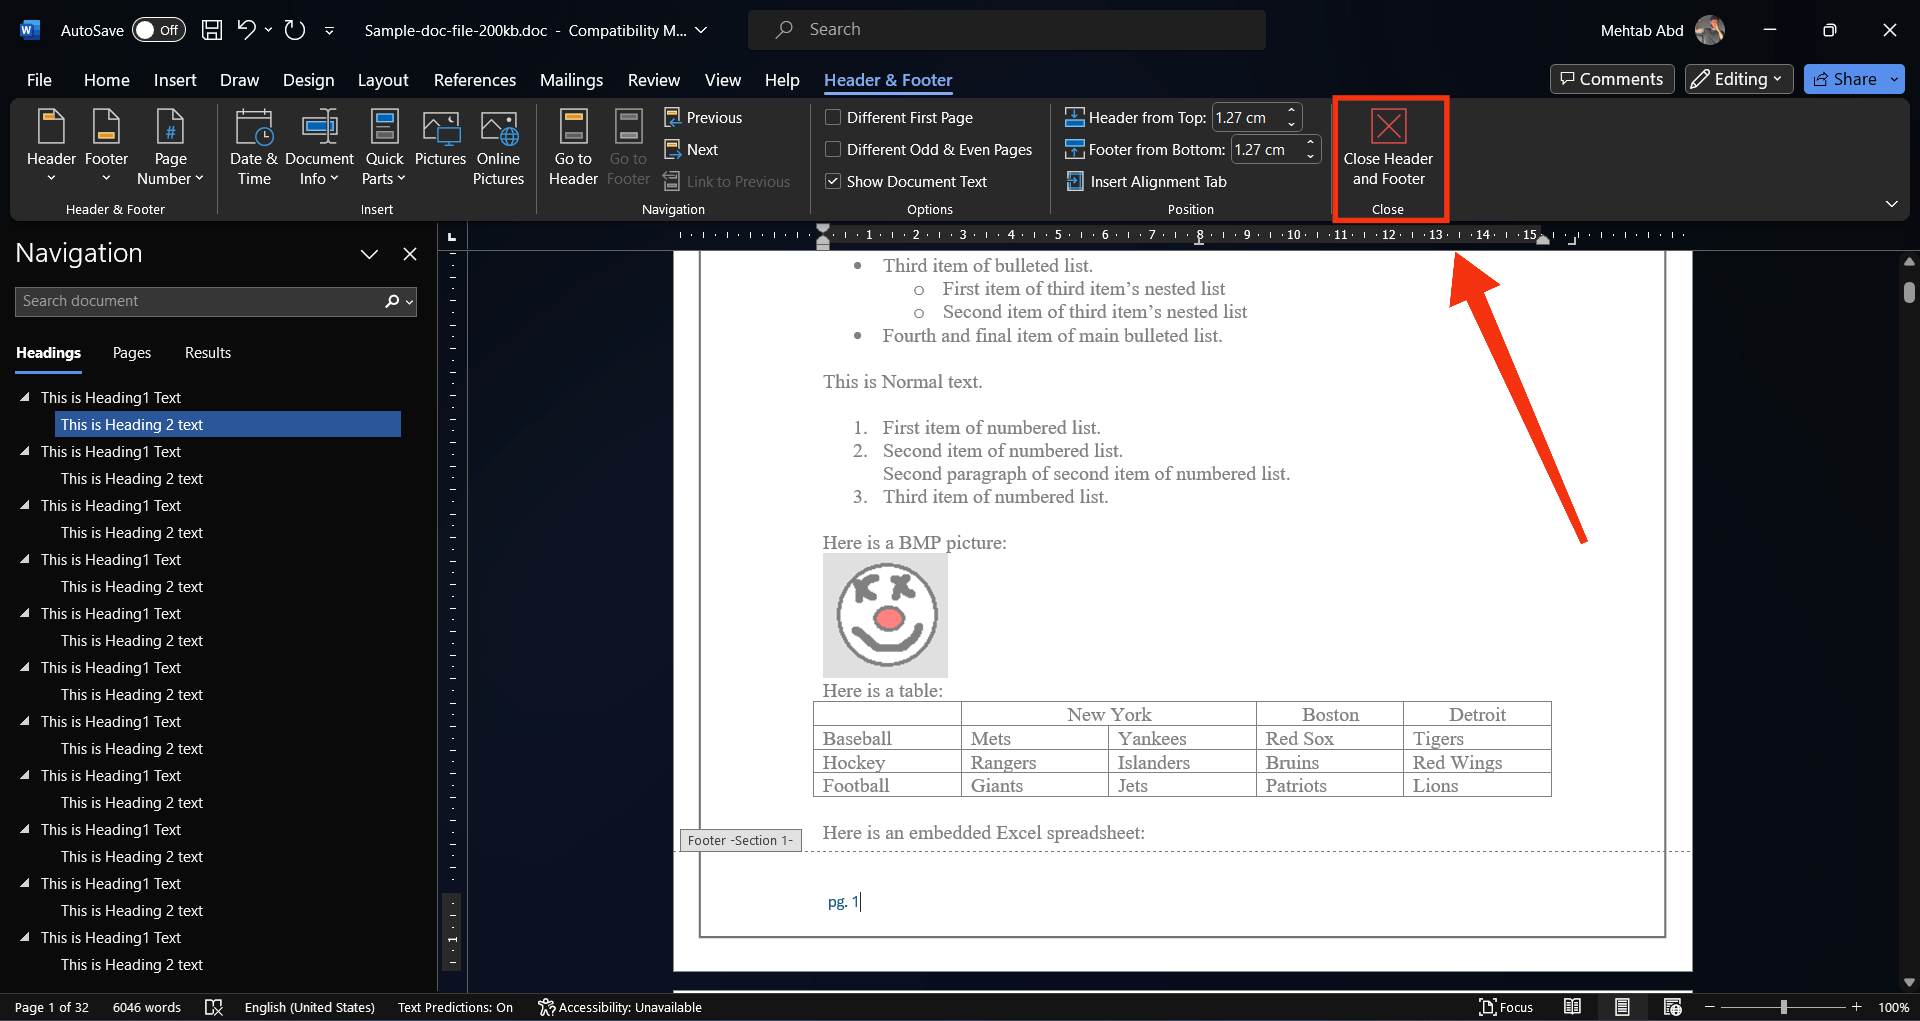This screenshot has height=1021, width=1920.
Task: Switch to Print Layout view
Action: pos(1622,1007)
